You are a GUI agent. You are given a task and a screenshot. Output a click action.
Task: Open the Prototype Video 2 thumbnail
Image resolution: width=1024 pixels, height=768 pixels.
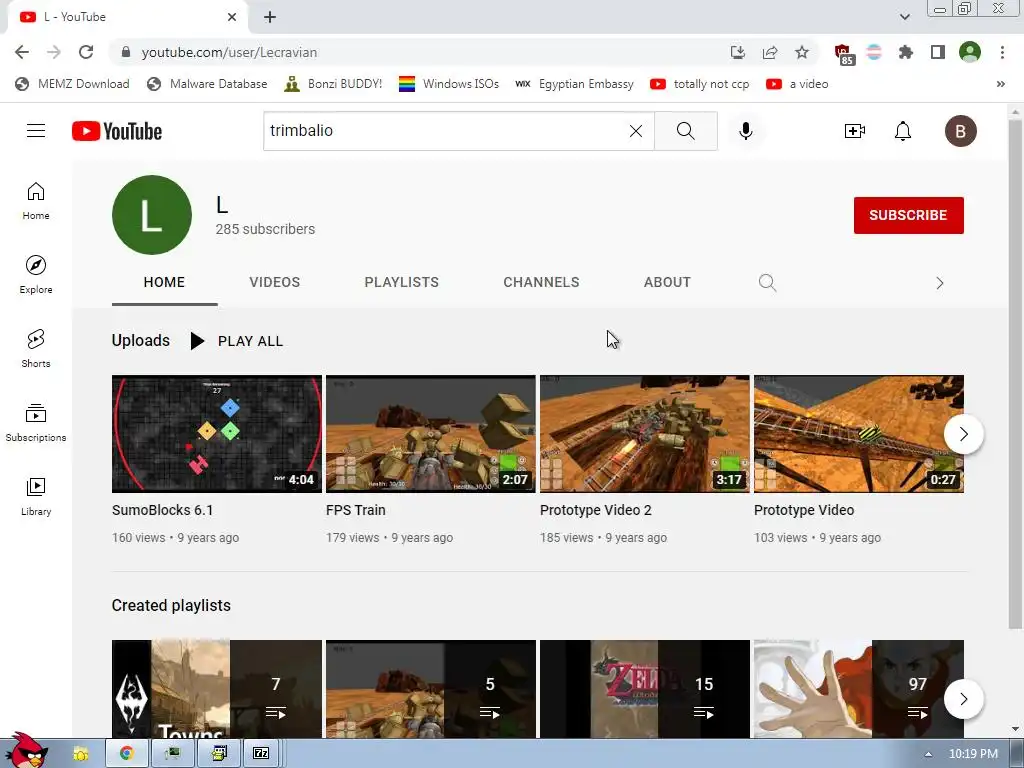[645, 434]
